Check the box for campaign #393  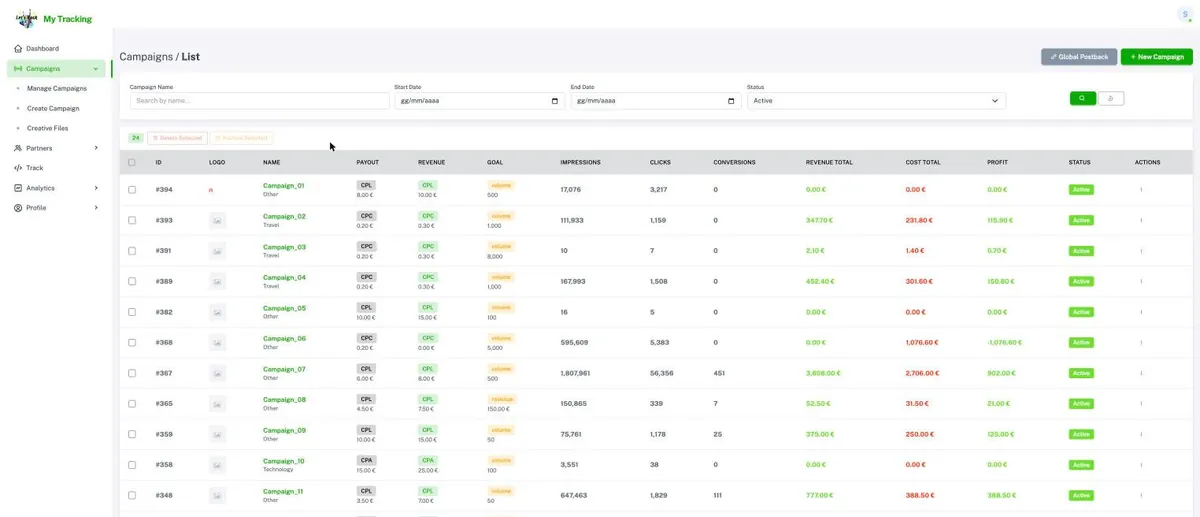coord(132,220)
